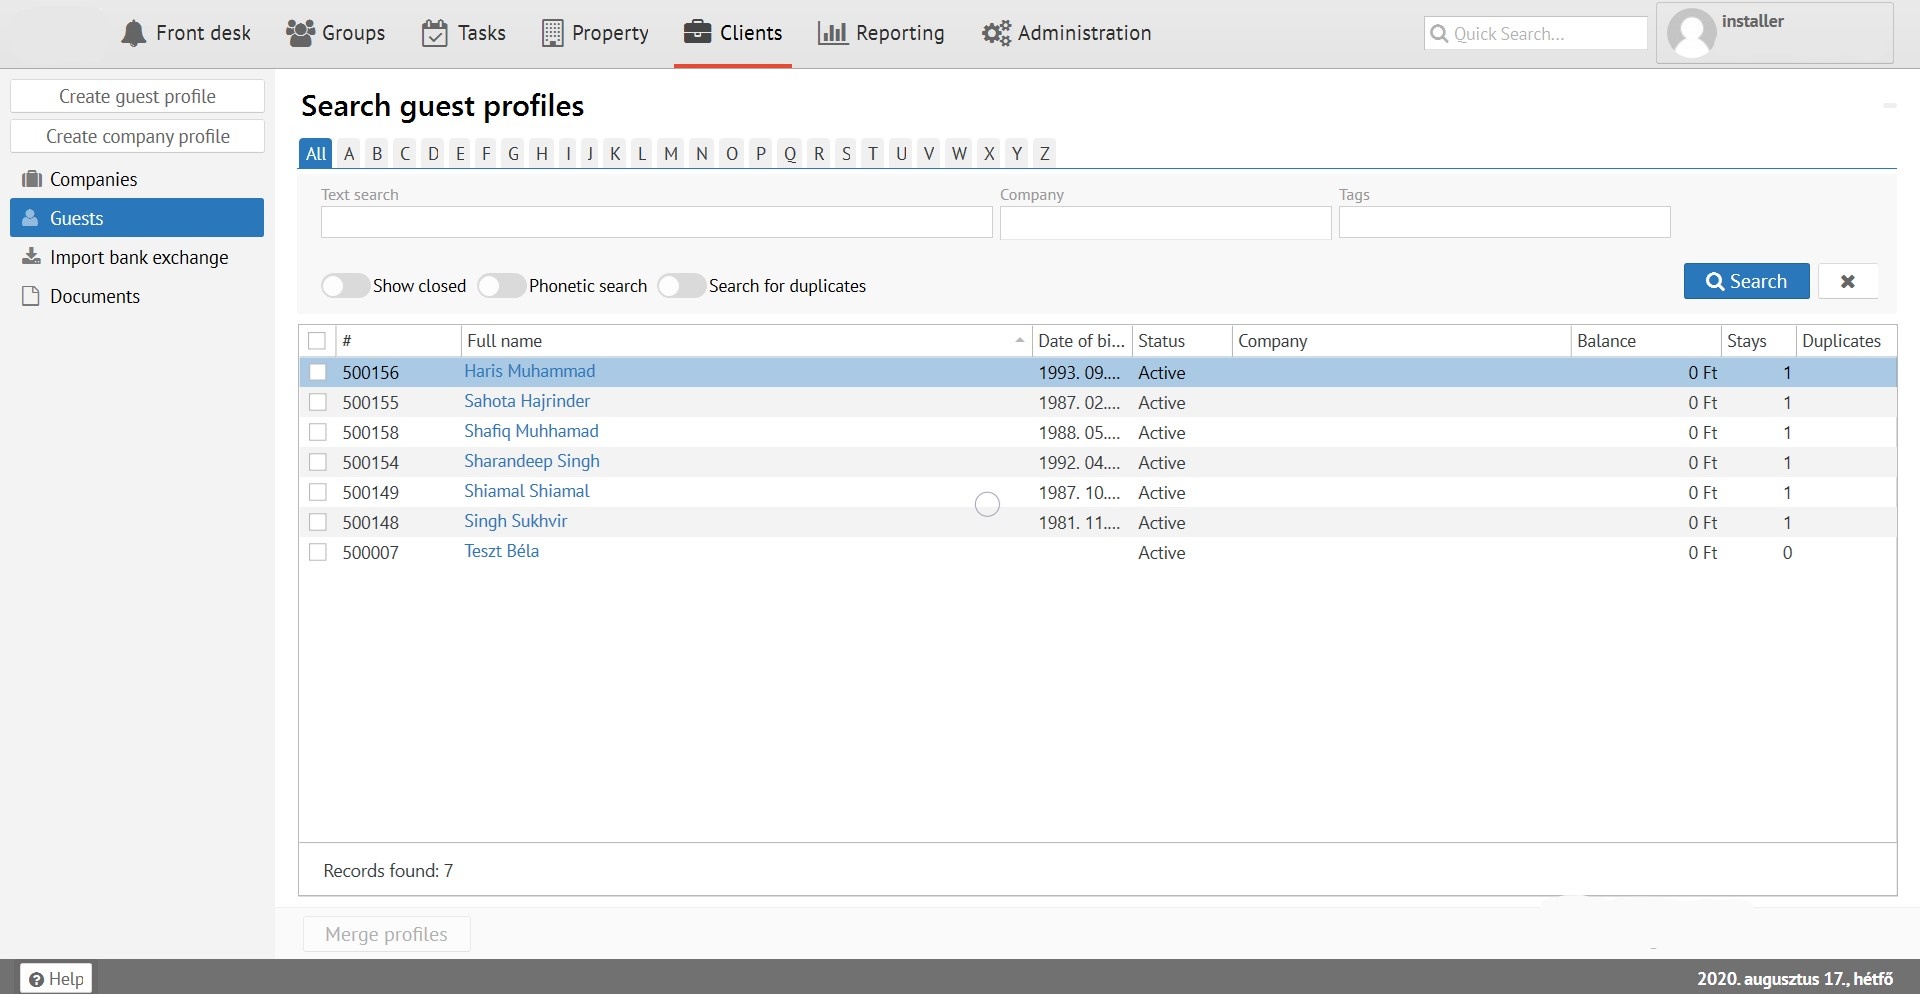Image resolution: width=1920 pixels, height=994 pixels.
Task: Click the Create guest profile button
Action: (137, 96)
